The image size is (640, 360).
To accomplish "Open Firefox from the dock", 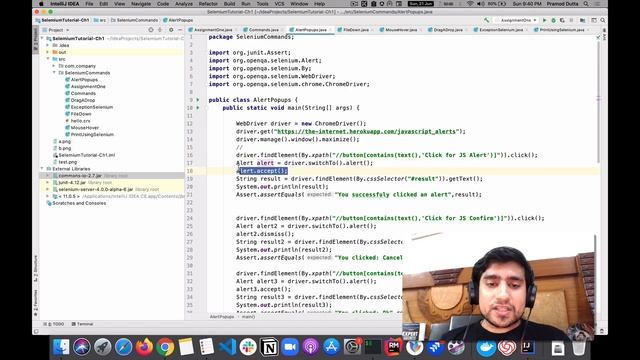I will click(144, 347).
